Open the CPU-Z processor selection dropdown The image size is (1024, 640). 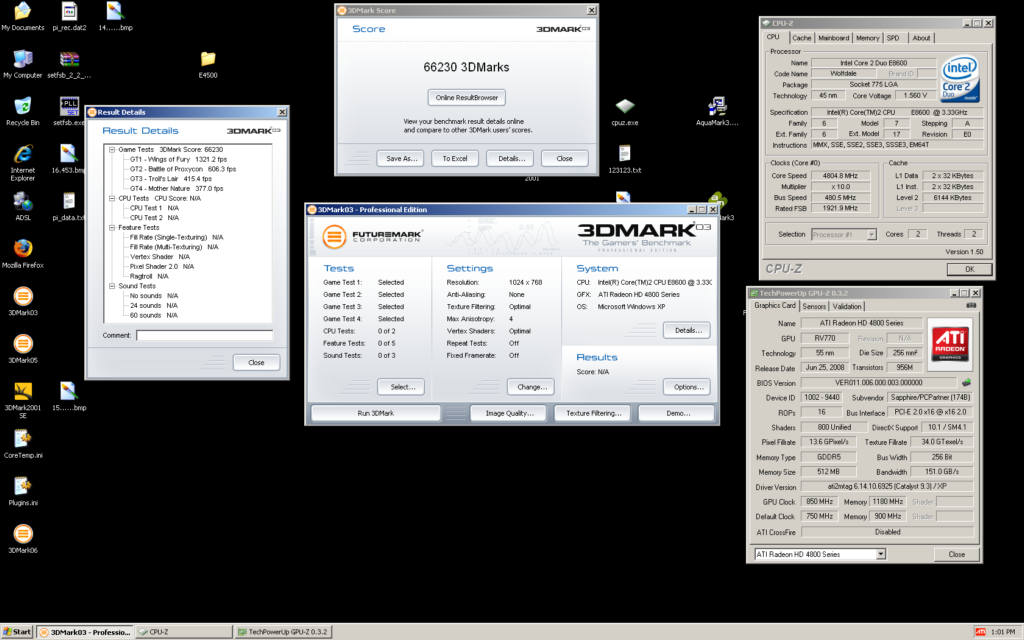click(871, 234)
